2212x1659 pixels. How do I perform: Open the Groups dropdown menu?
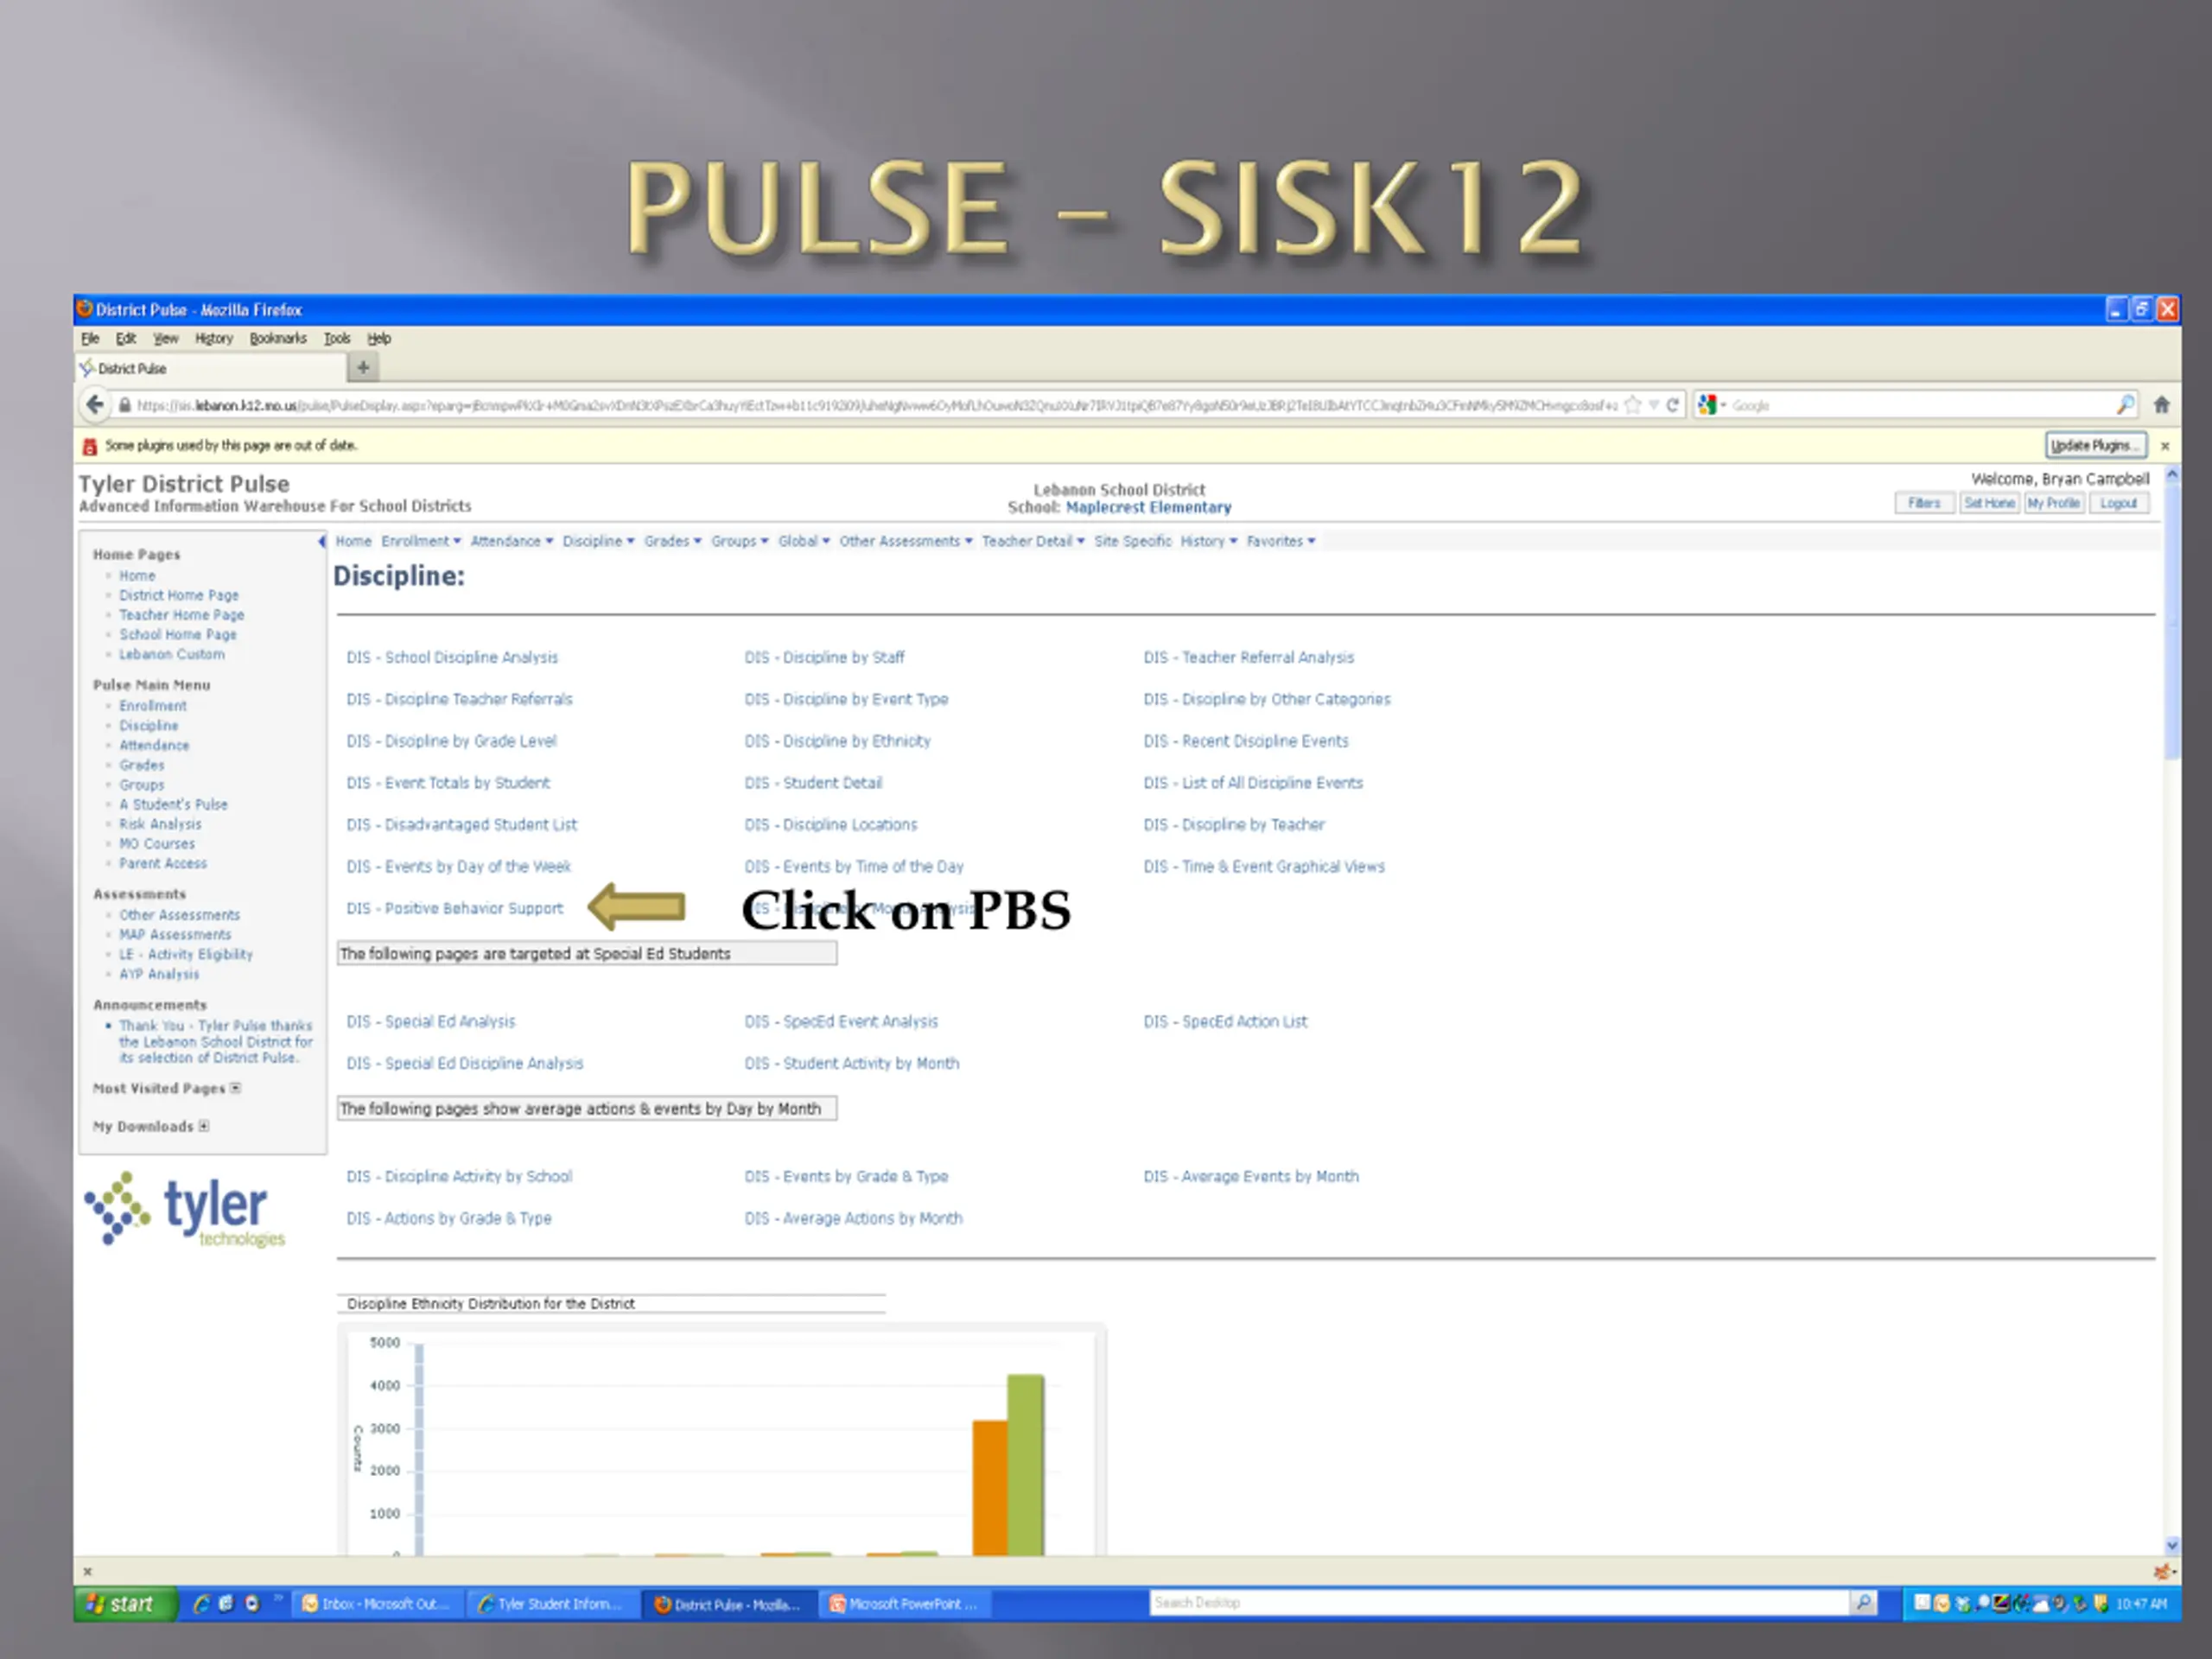739,541
